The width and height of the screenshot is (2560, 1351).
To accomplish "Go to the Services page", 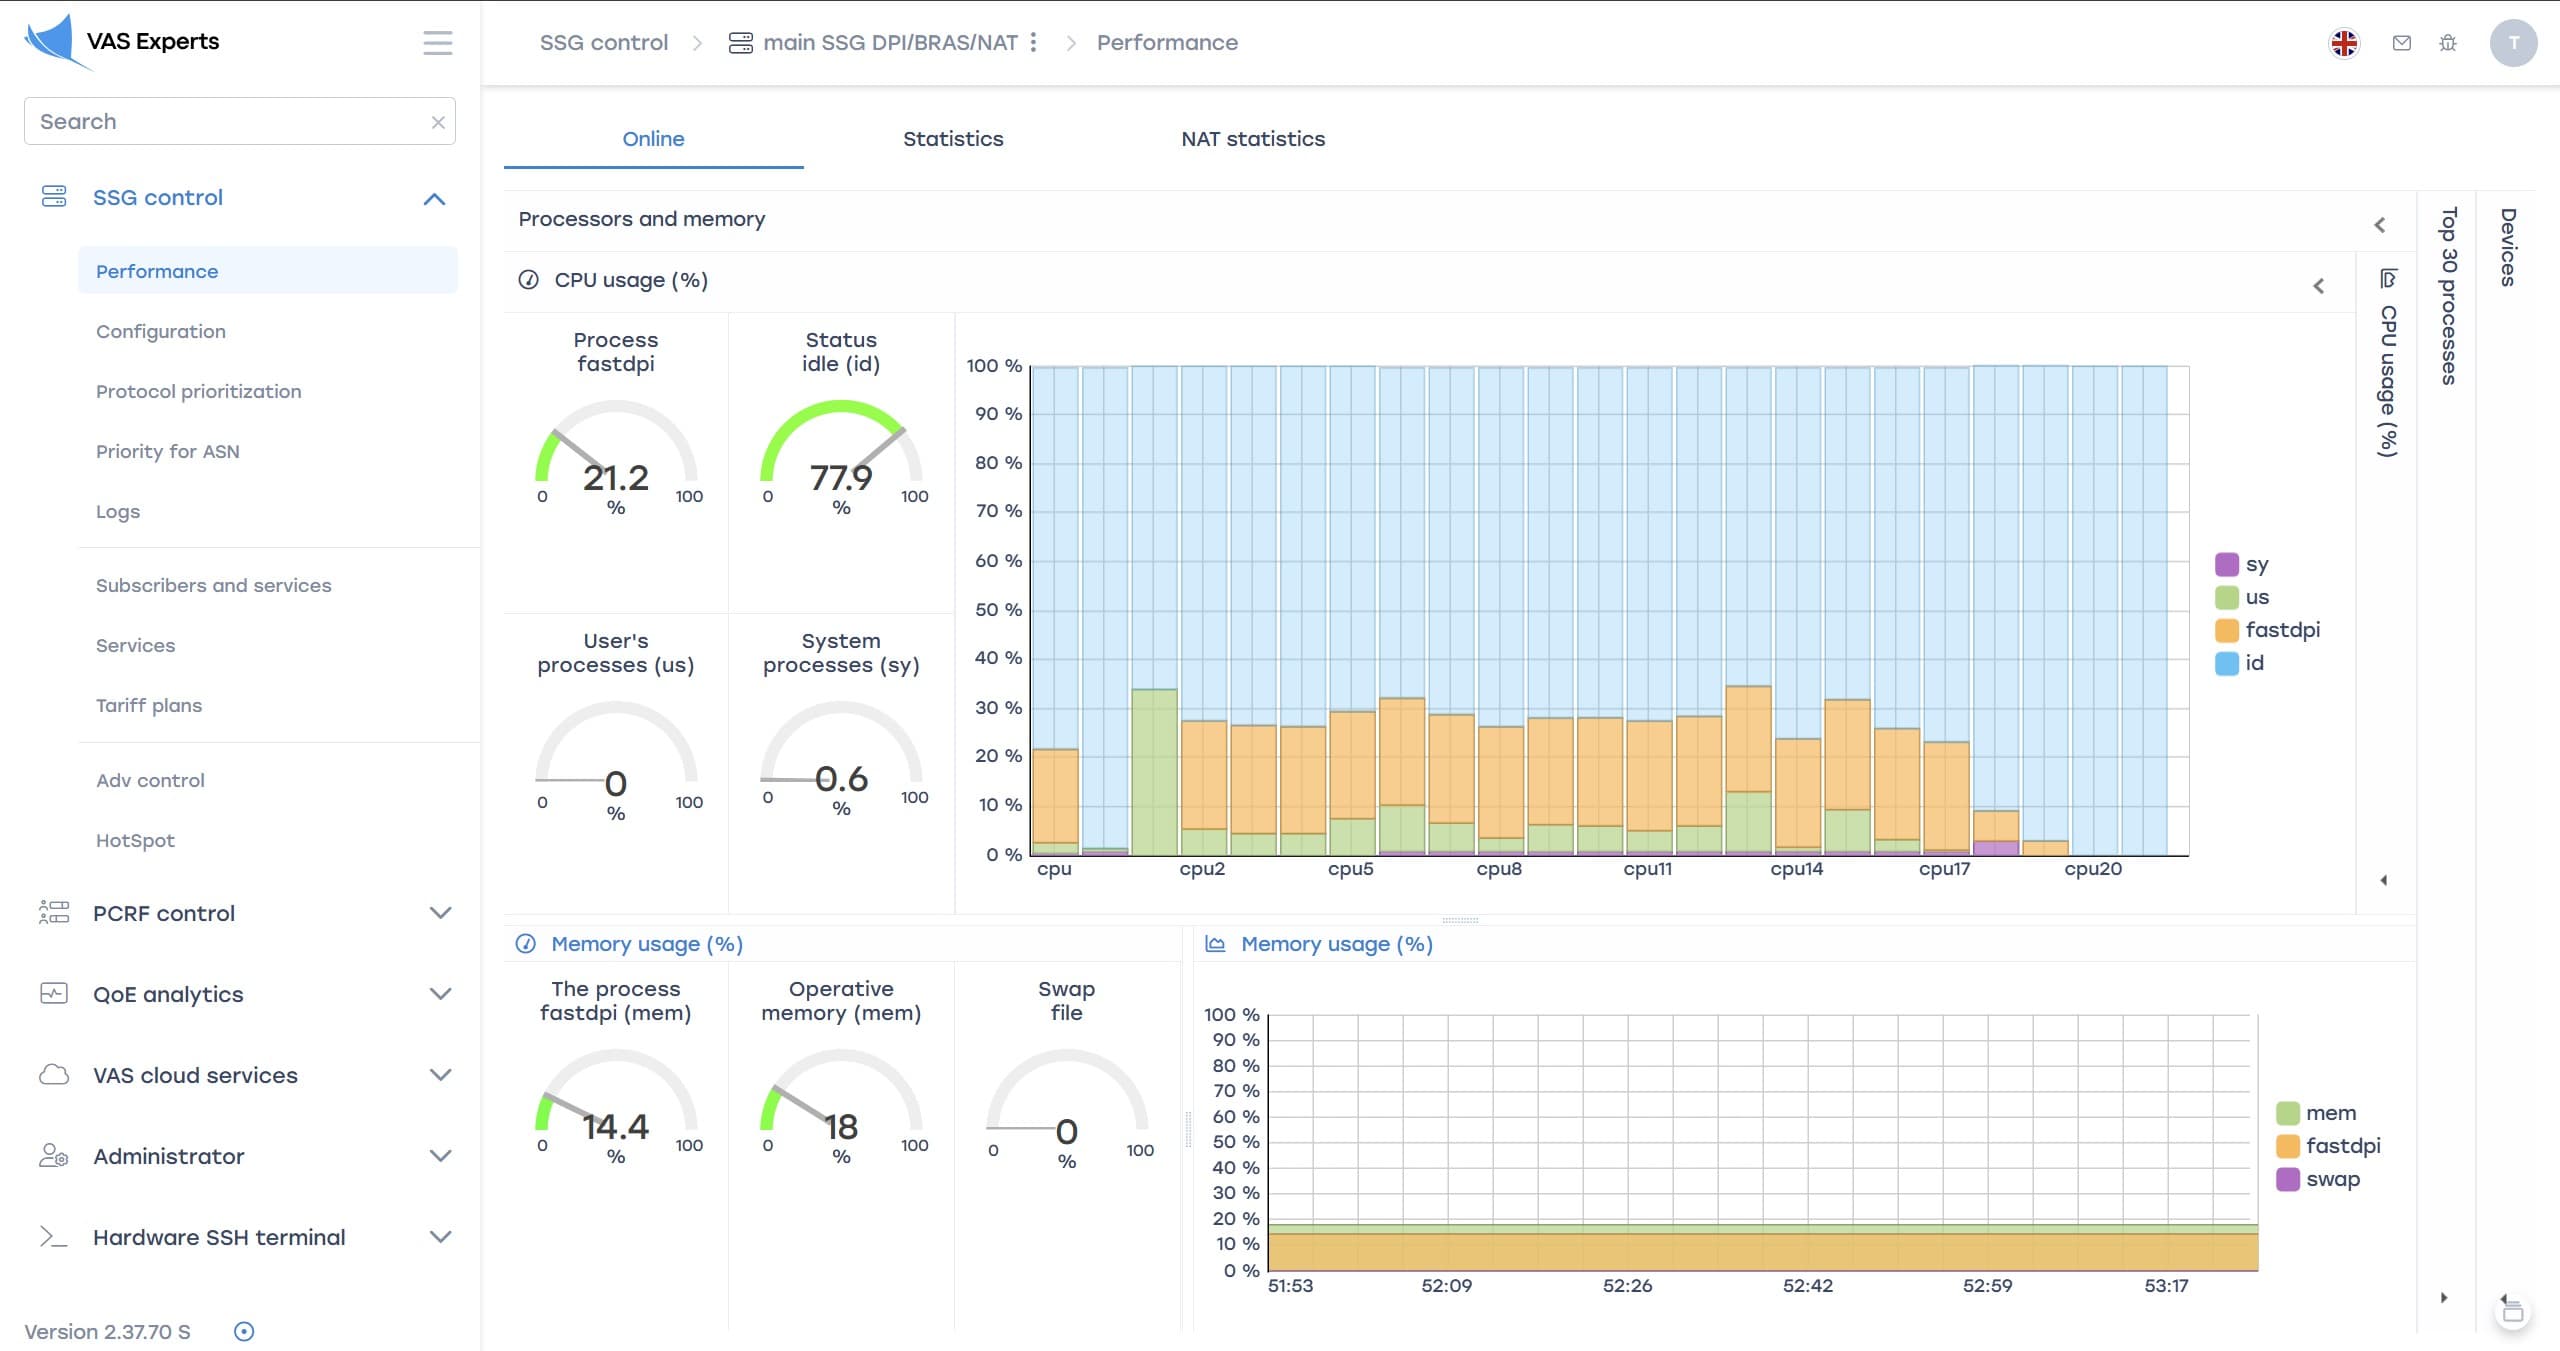I will (135, 645).
